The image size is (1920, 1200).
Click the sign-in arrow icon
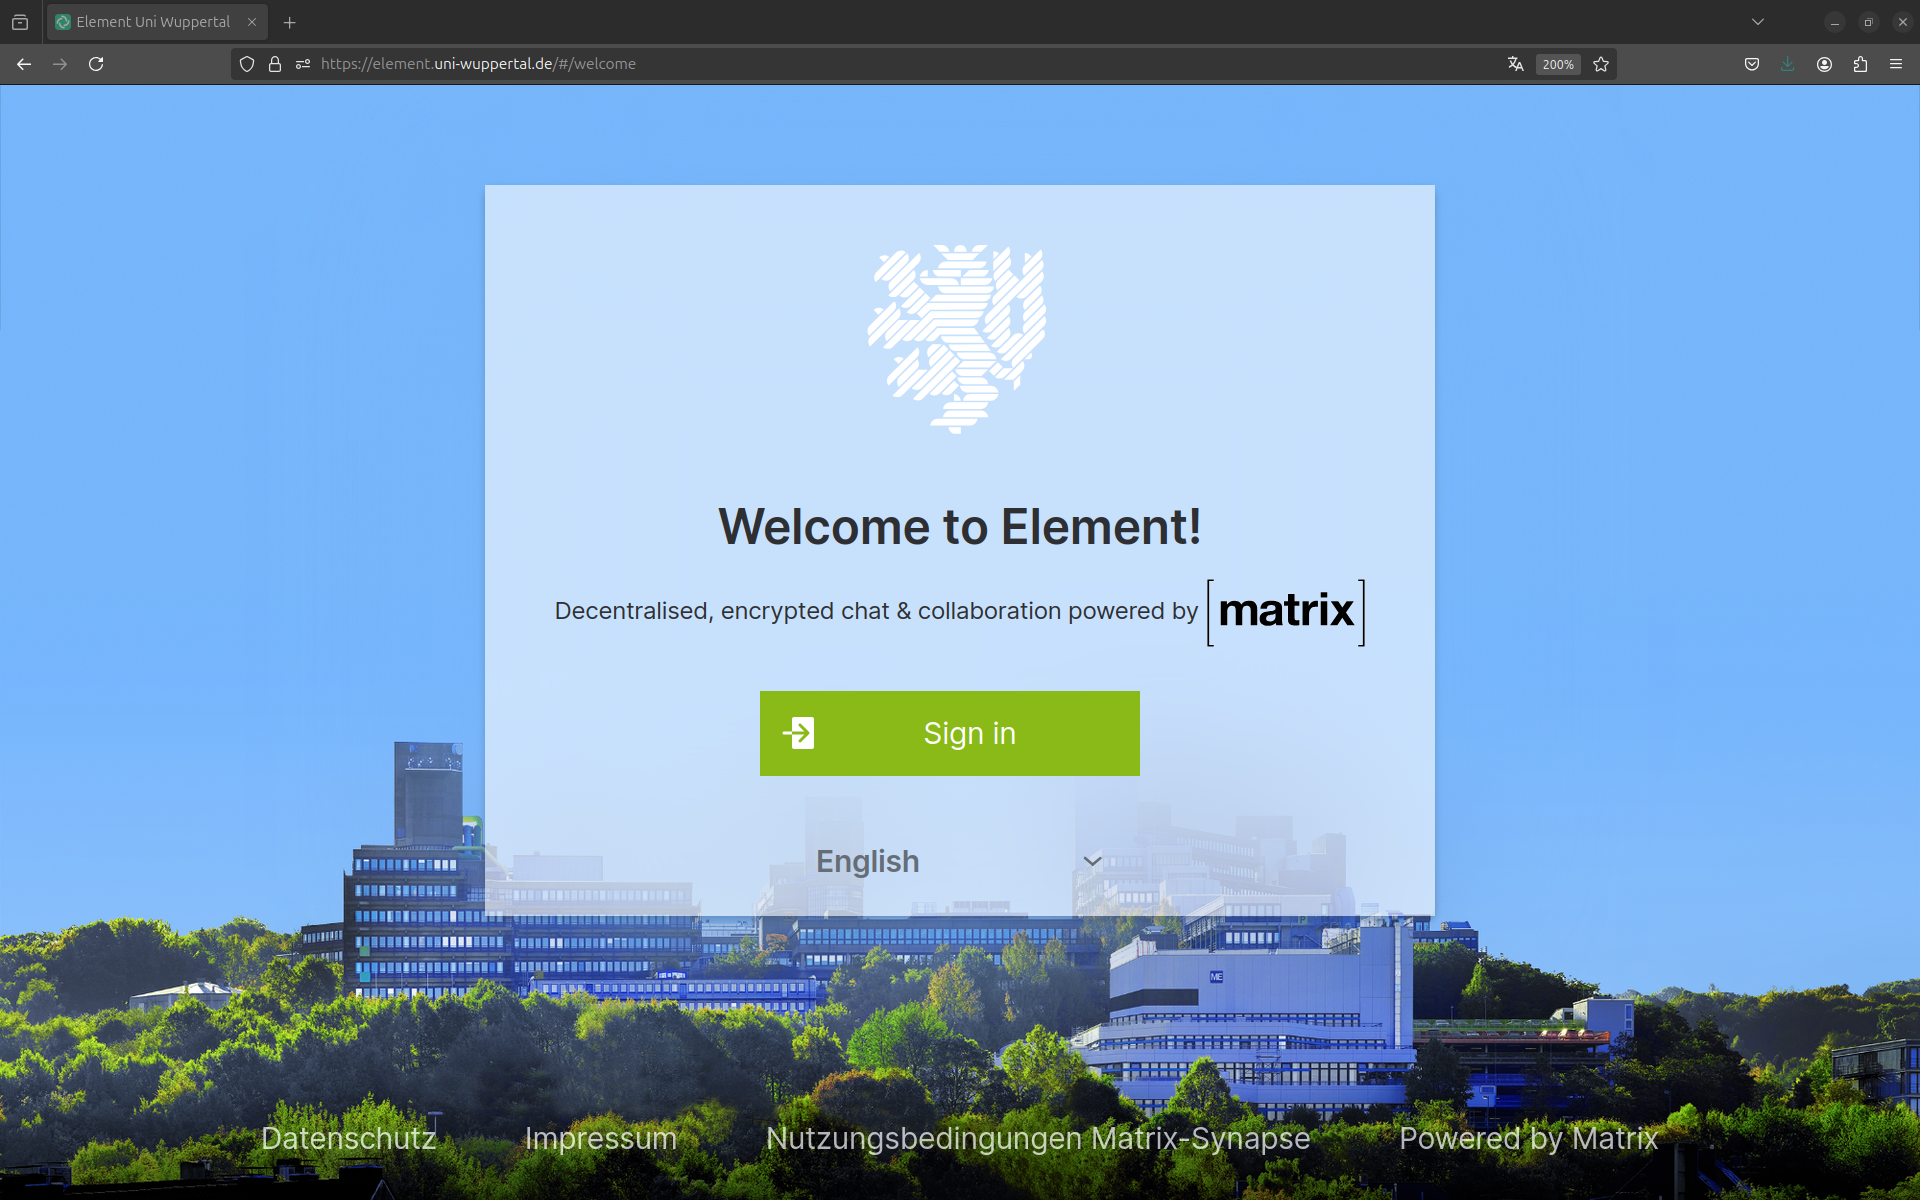tap(800, 733)
